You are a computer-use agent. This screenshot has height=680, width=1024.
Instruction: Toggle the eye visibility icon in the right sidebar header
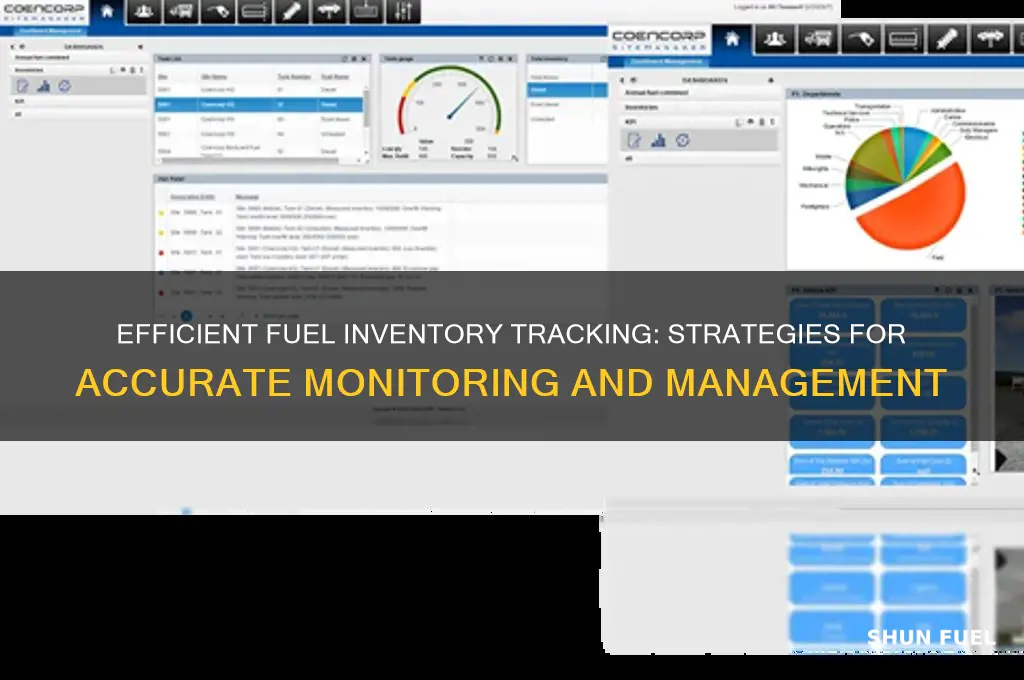(x=633, y=80)
